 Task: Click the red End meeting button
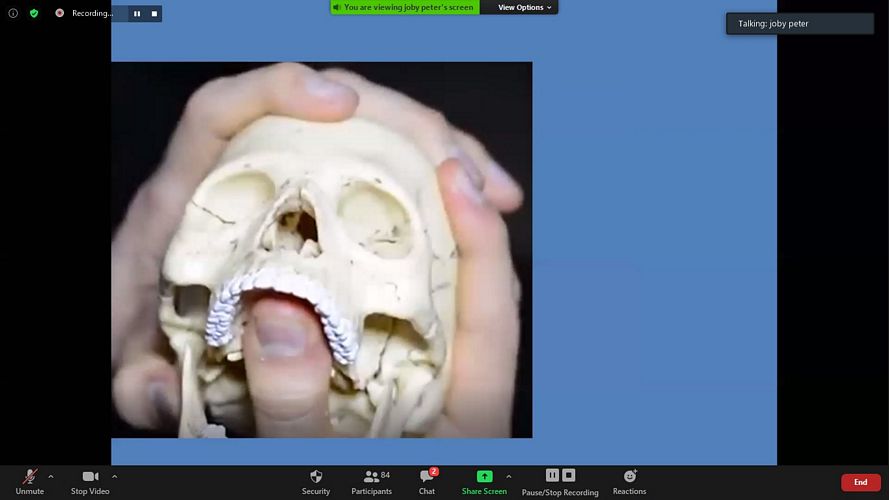[x=861, y=482]
